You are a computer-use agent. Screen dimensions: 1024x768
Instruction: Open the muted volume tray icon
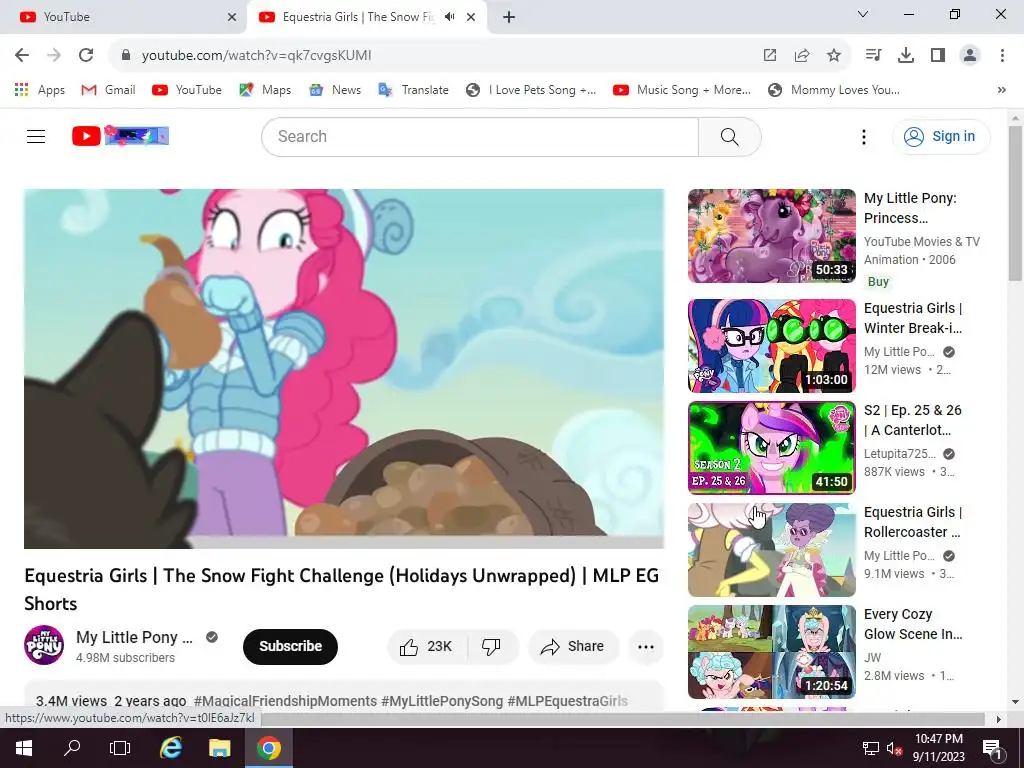[x=894, y=748]
